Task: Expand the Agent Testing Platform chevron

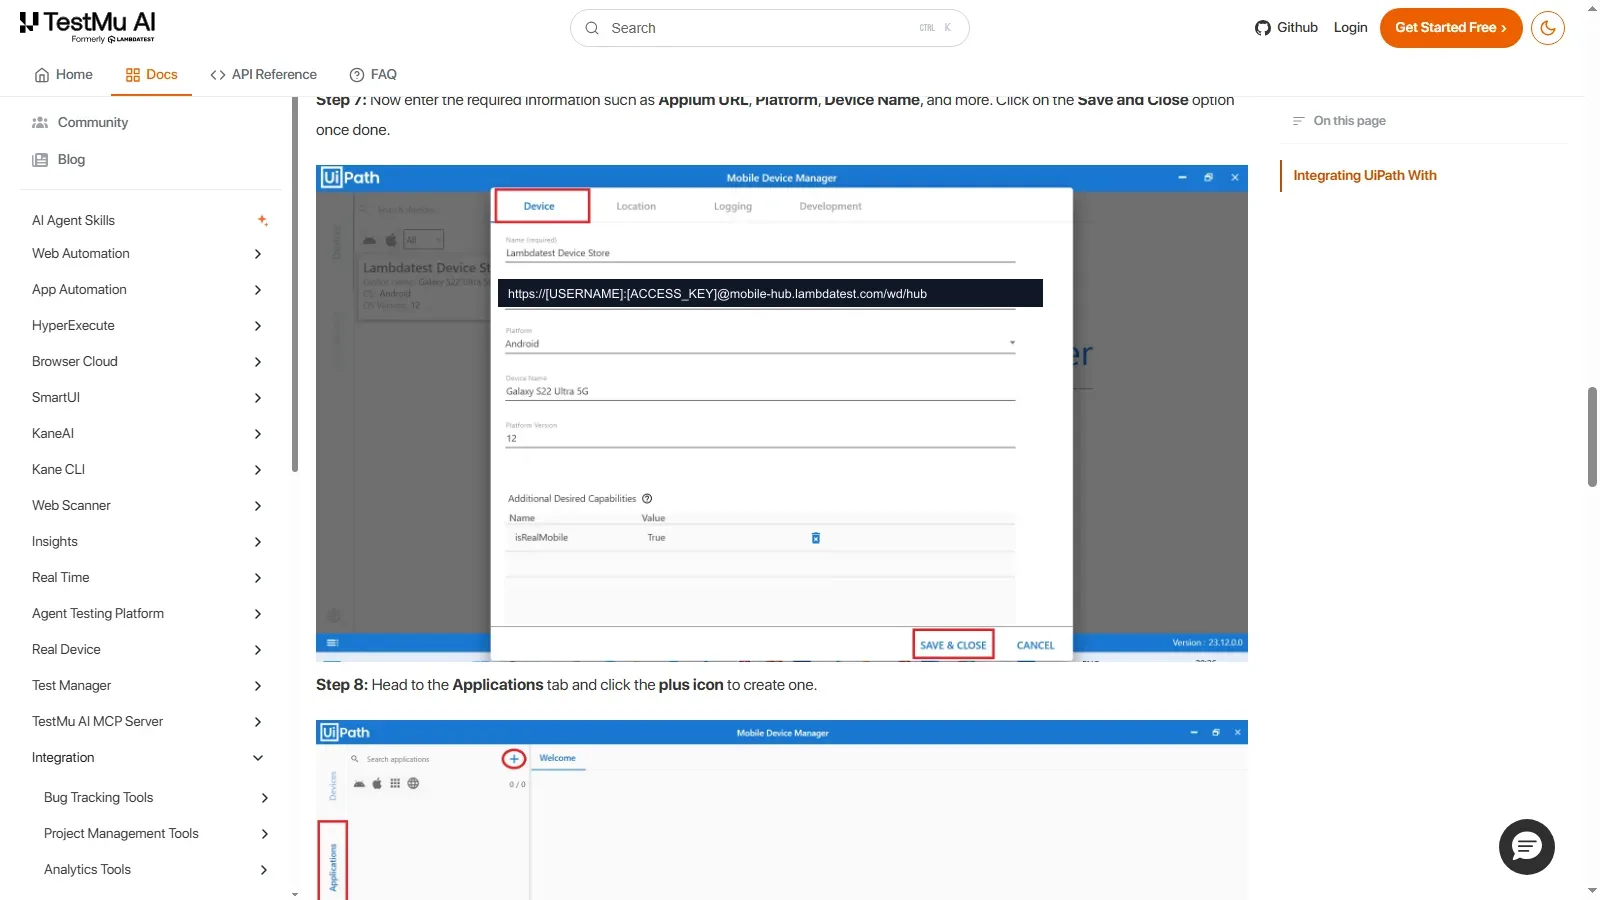Action: click(x=258, y=614)
